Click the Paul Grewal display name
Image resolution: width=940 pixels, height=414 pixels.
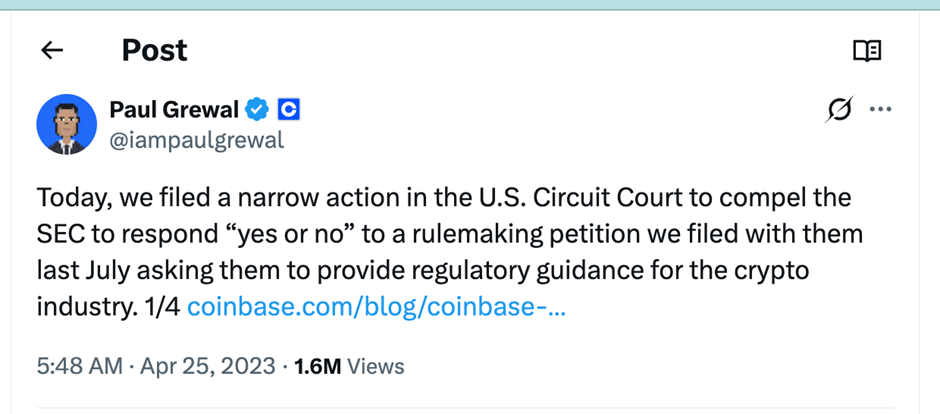tap(174, 109)
